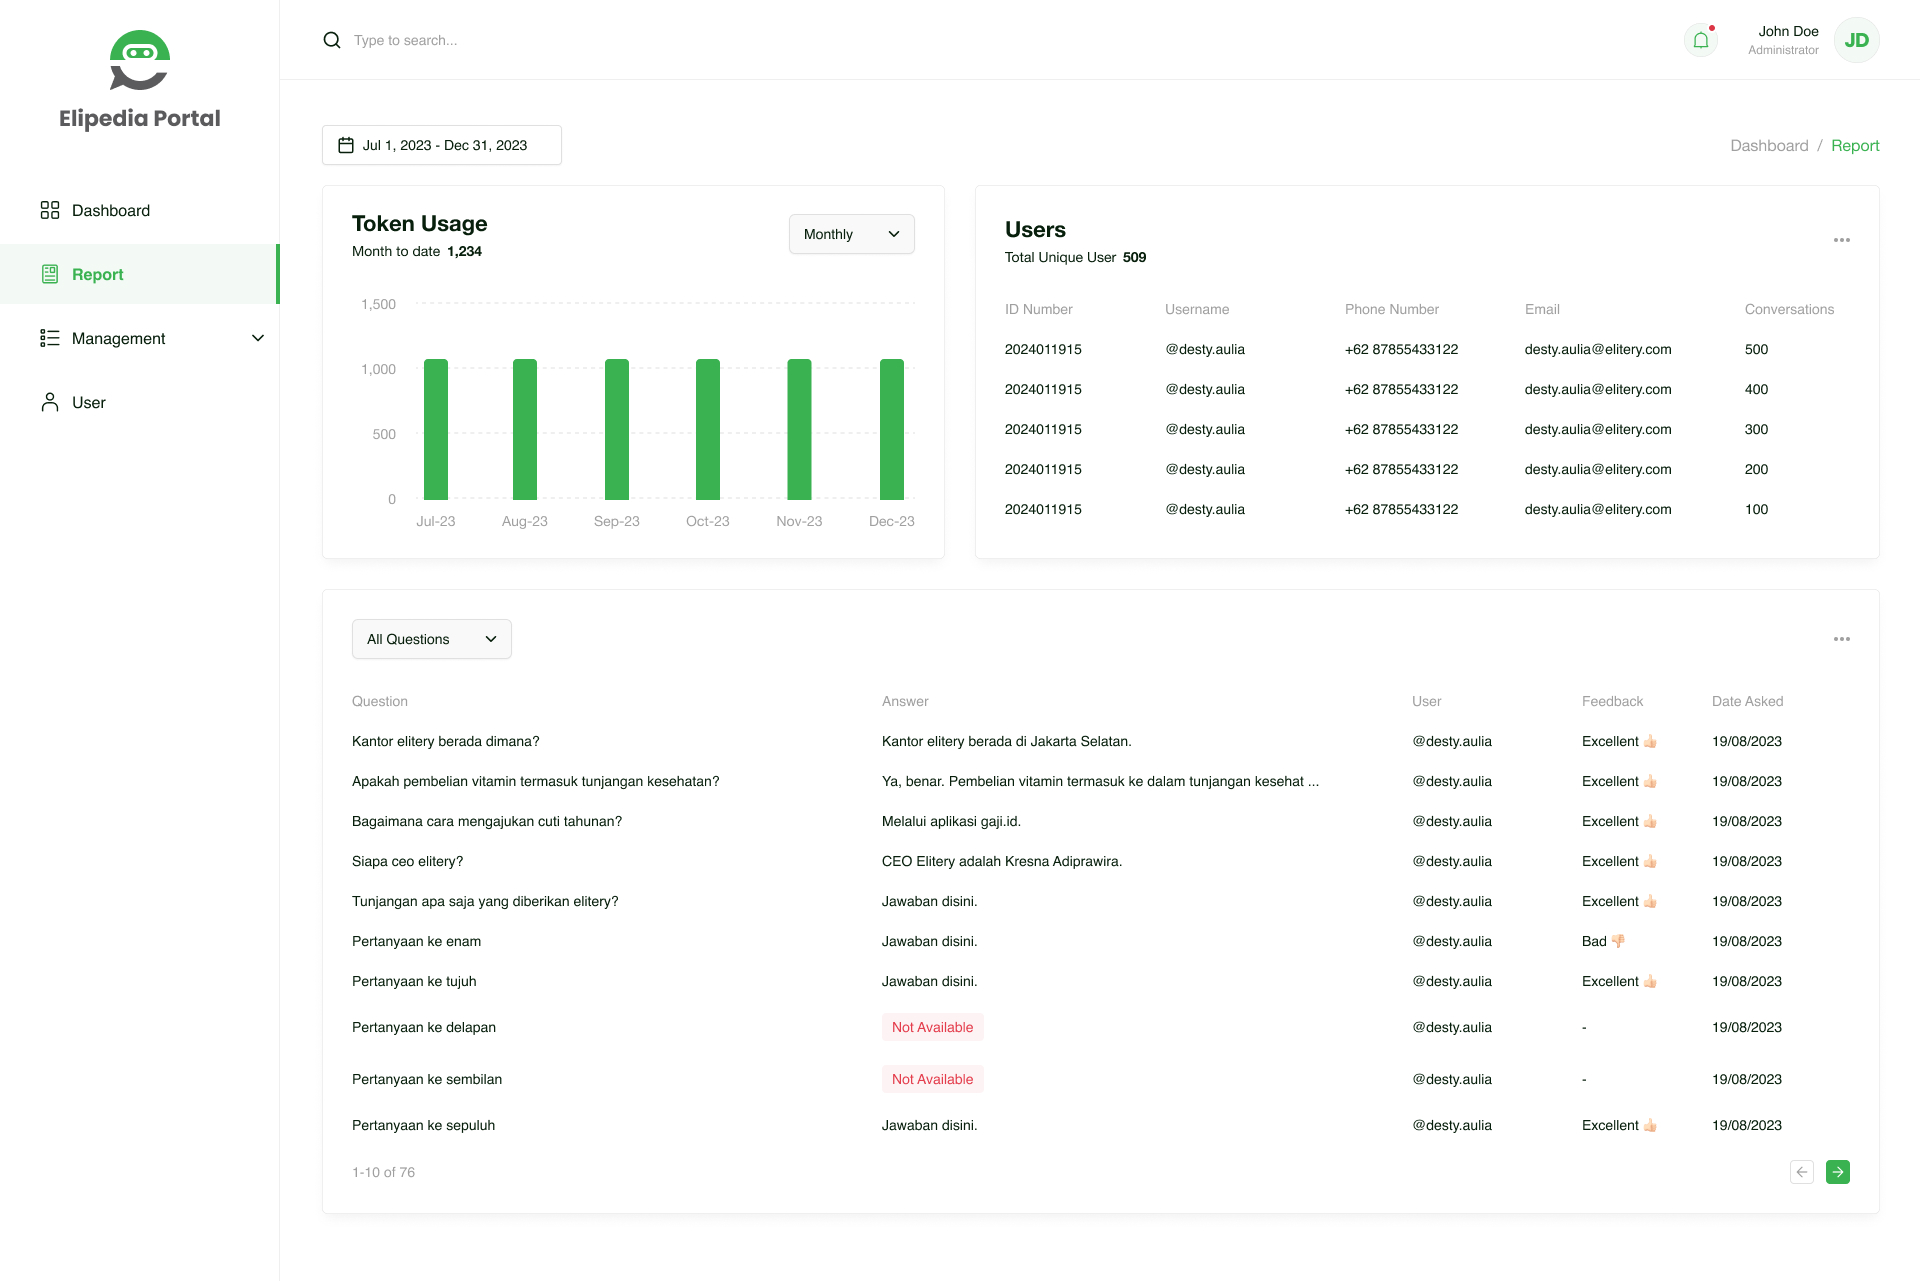
Task: Click the Report sidebar icon
Action: (50, 274)
